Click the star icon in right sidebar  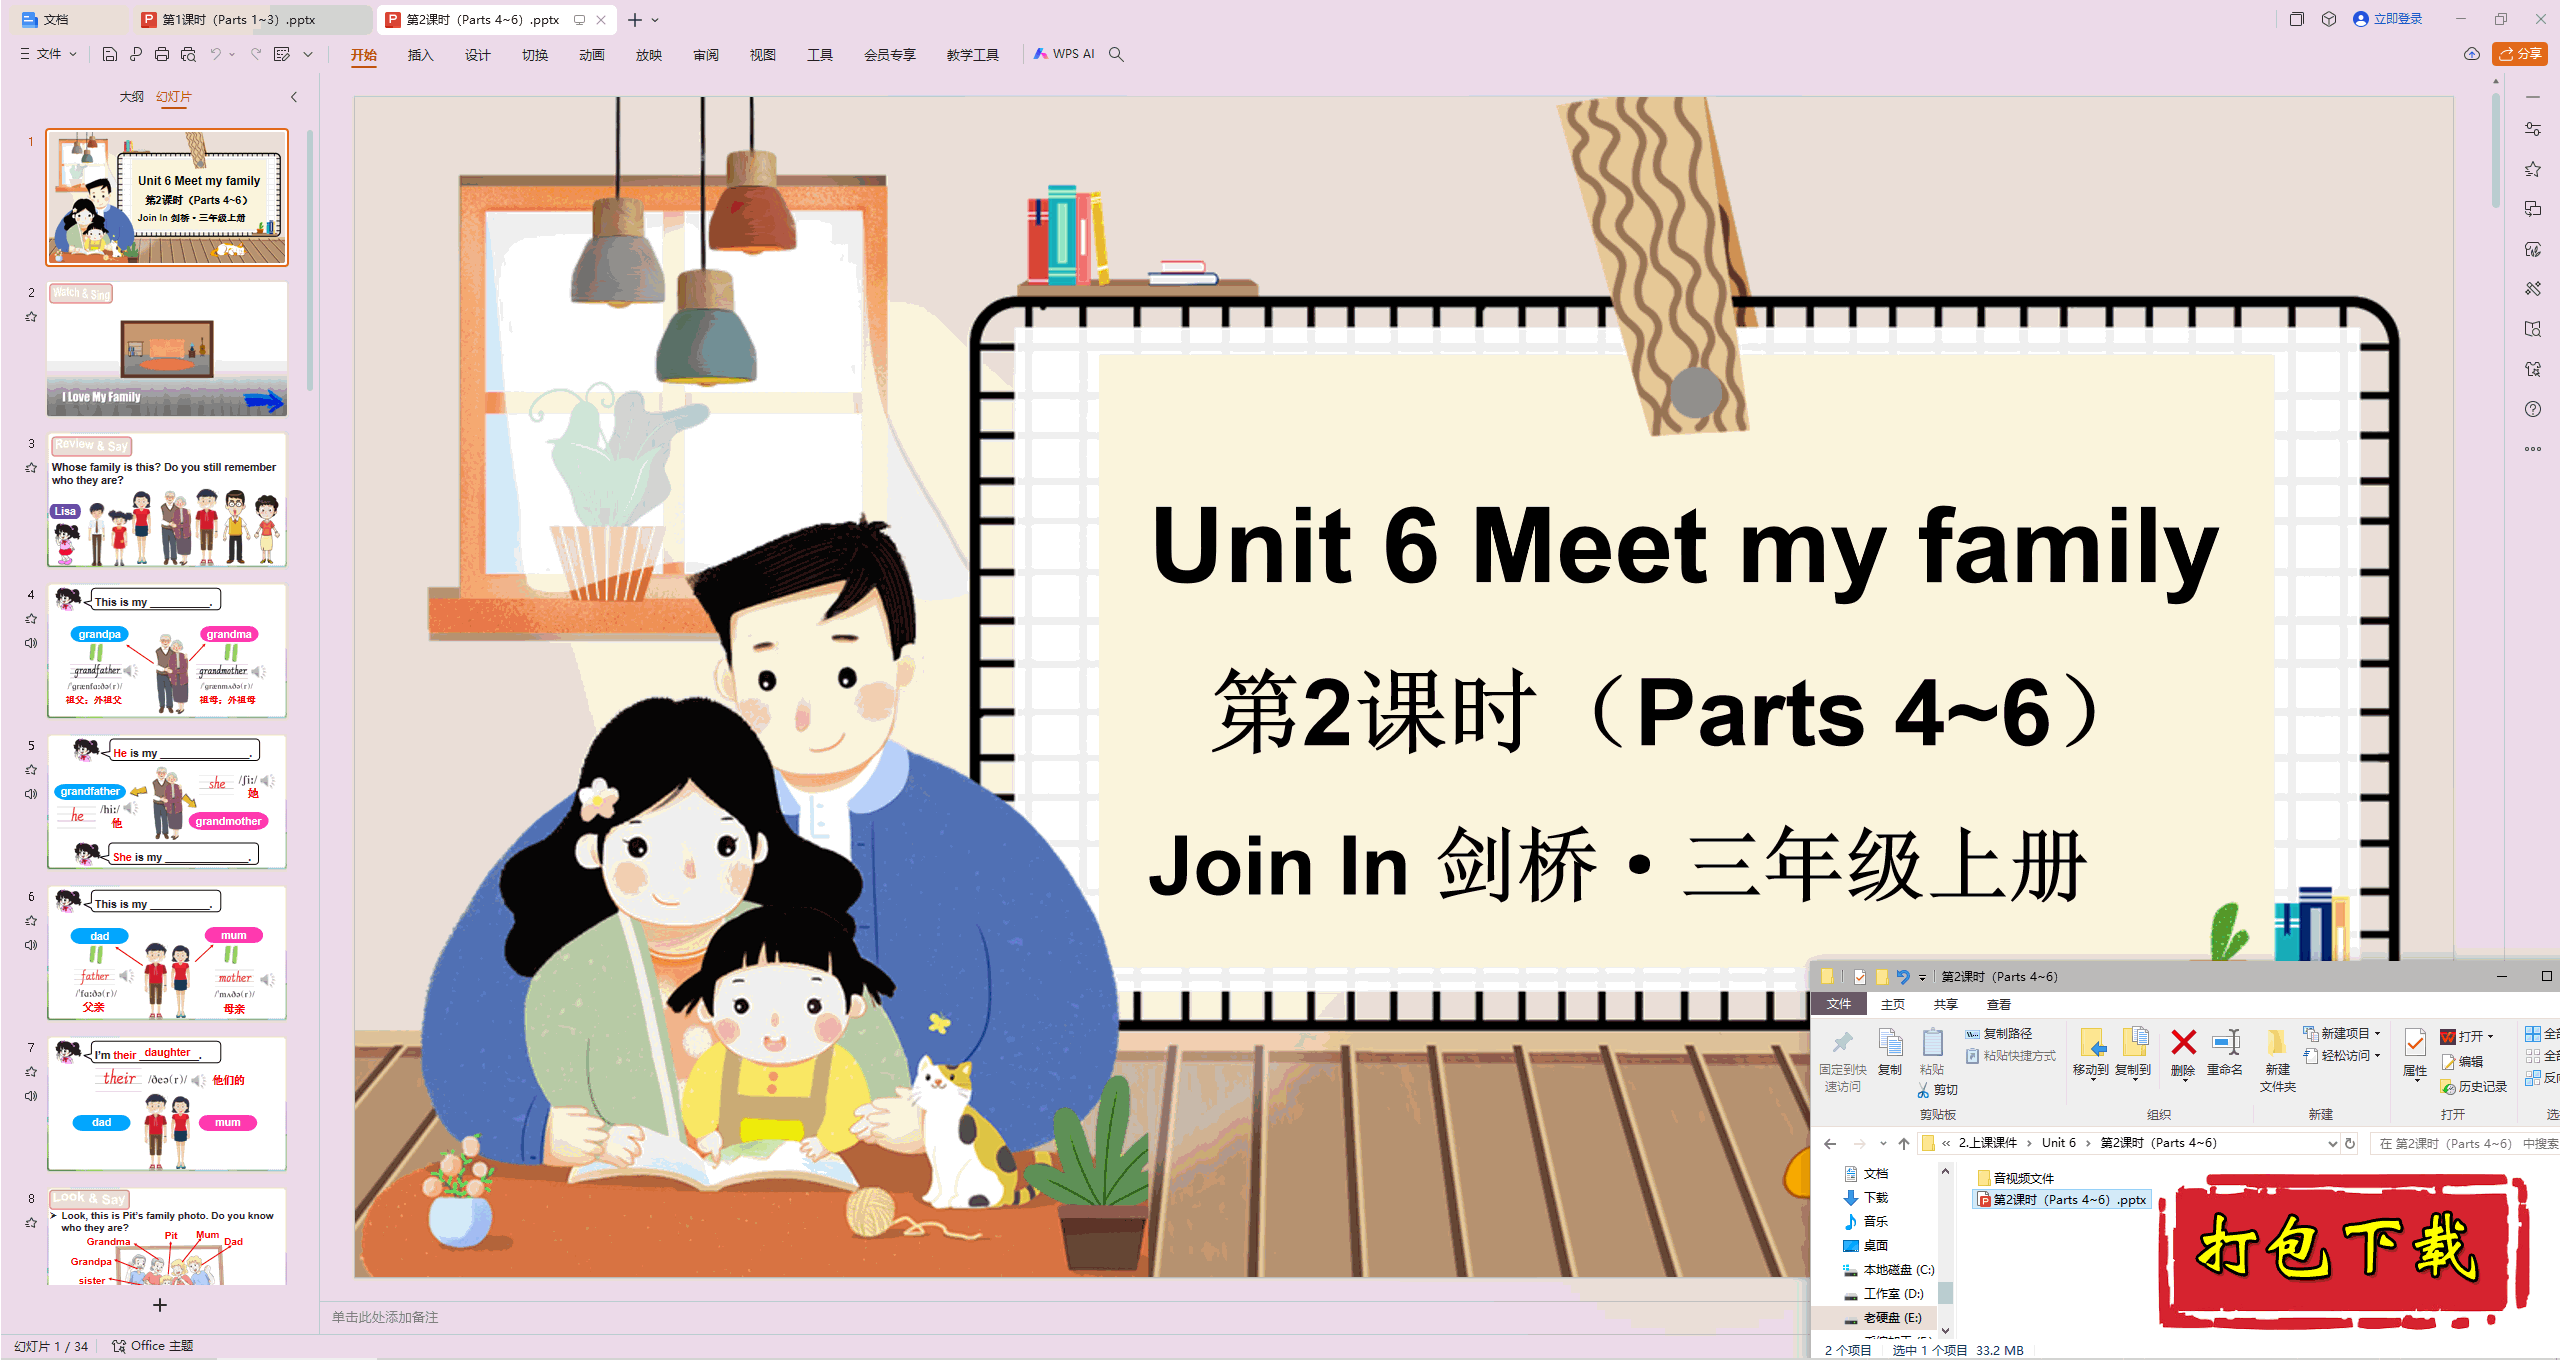[2532, 169]
